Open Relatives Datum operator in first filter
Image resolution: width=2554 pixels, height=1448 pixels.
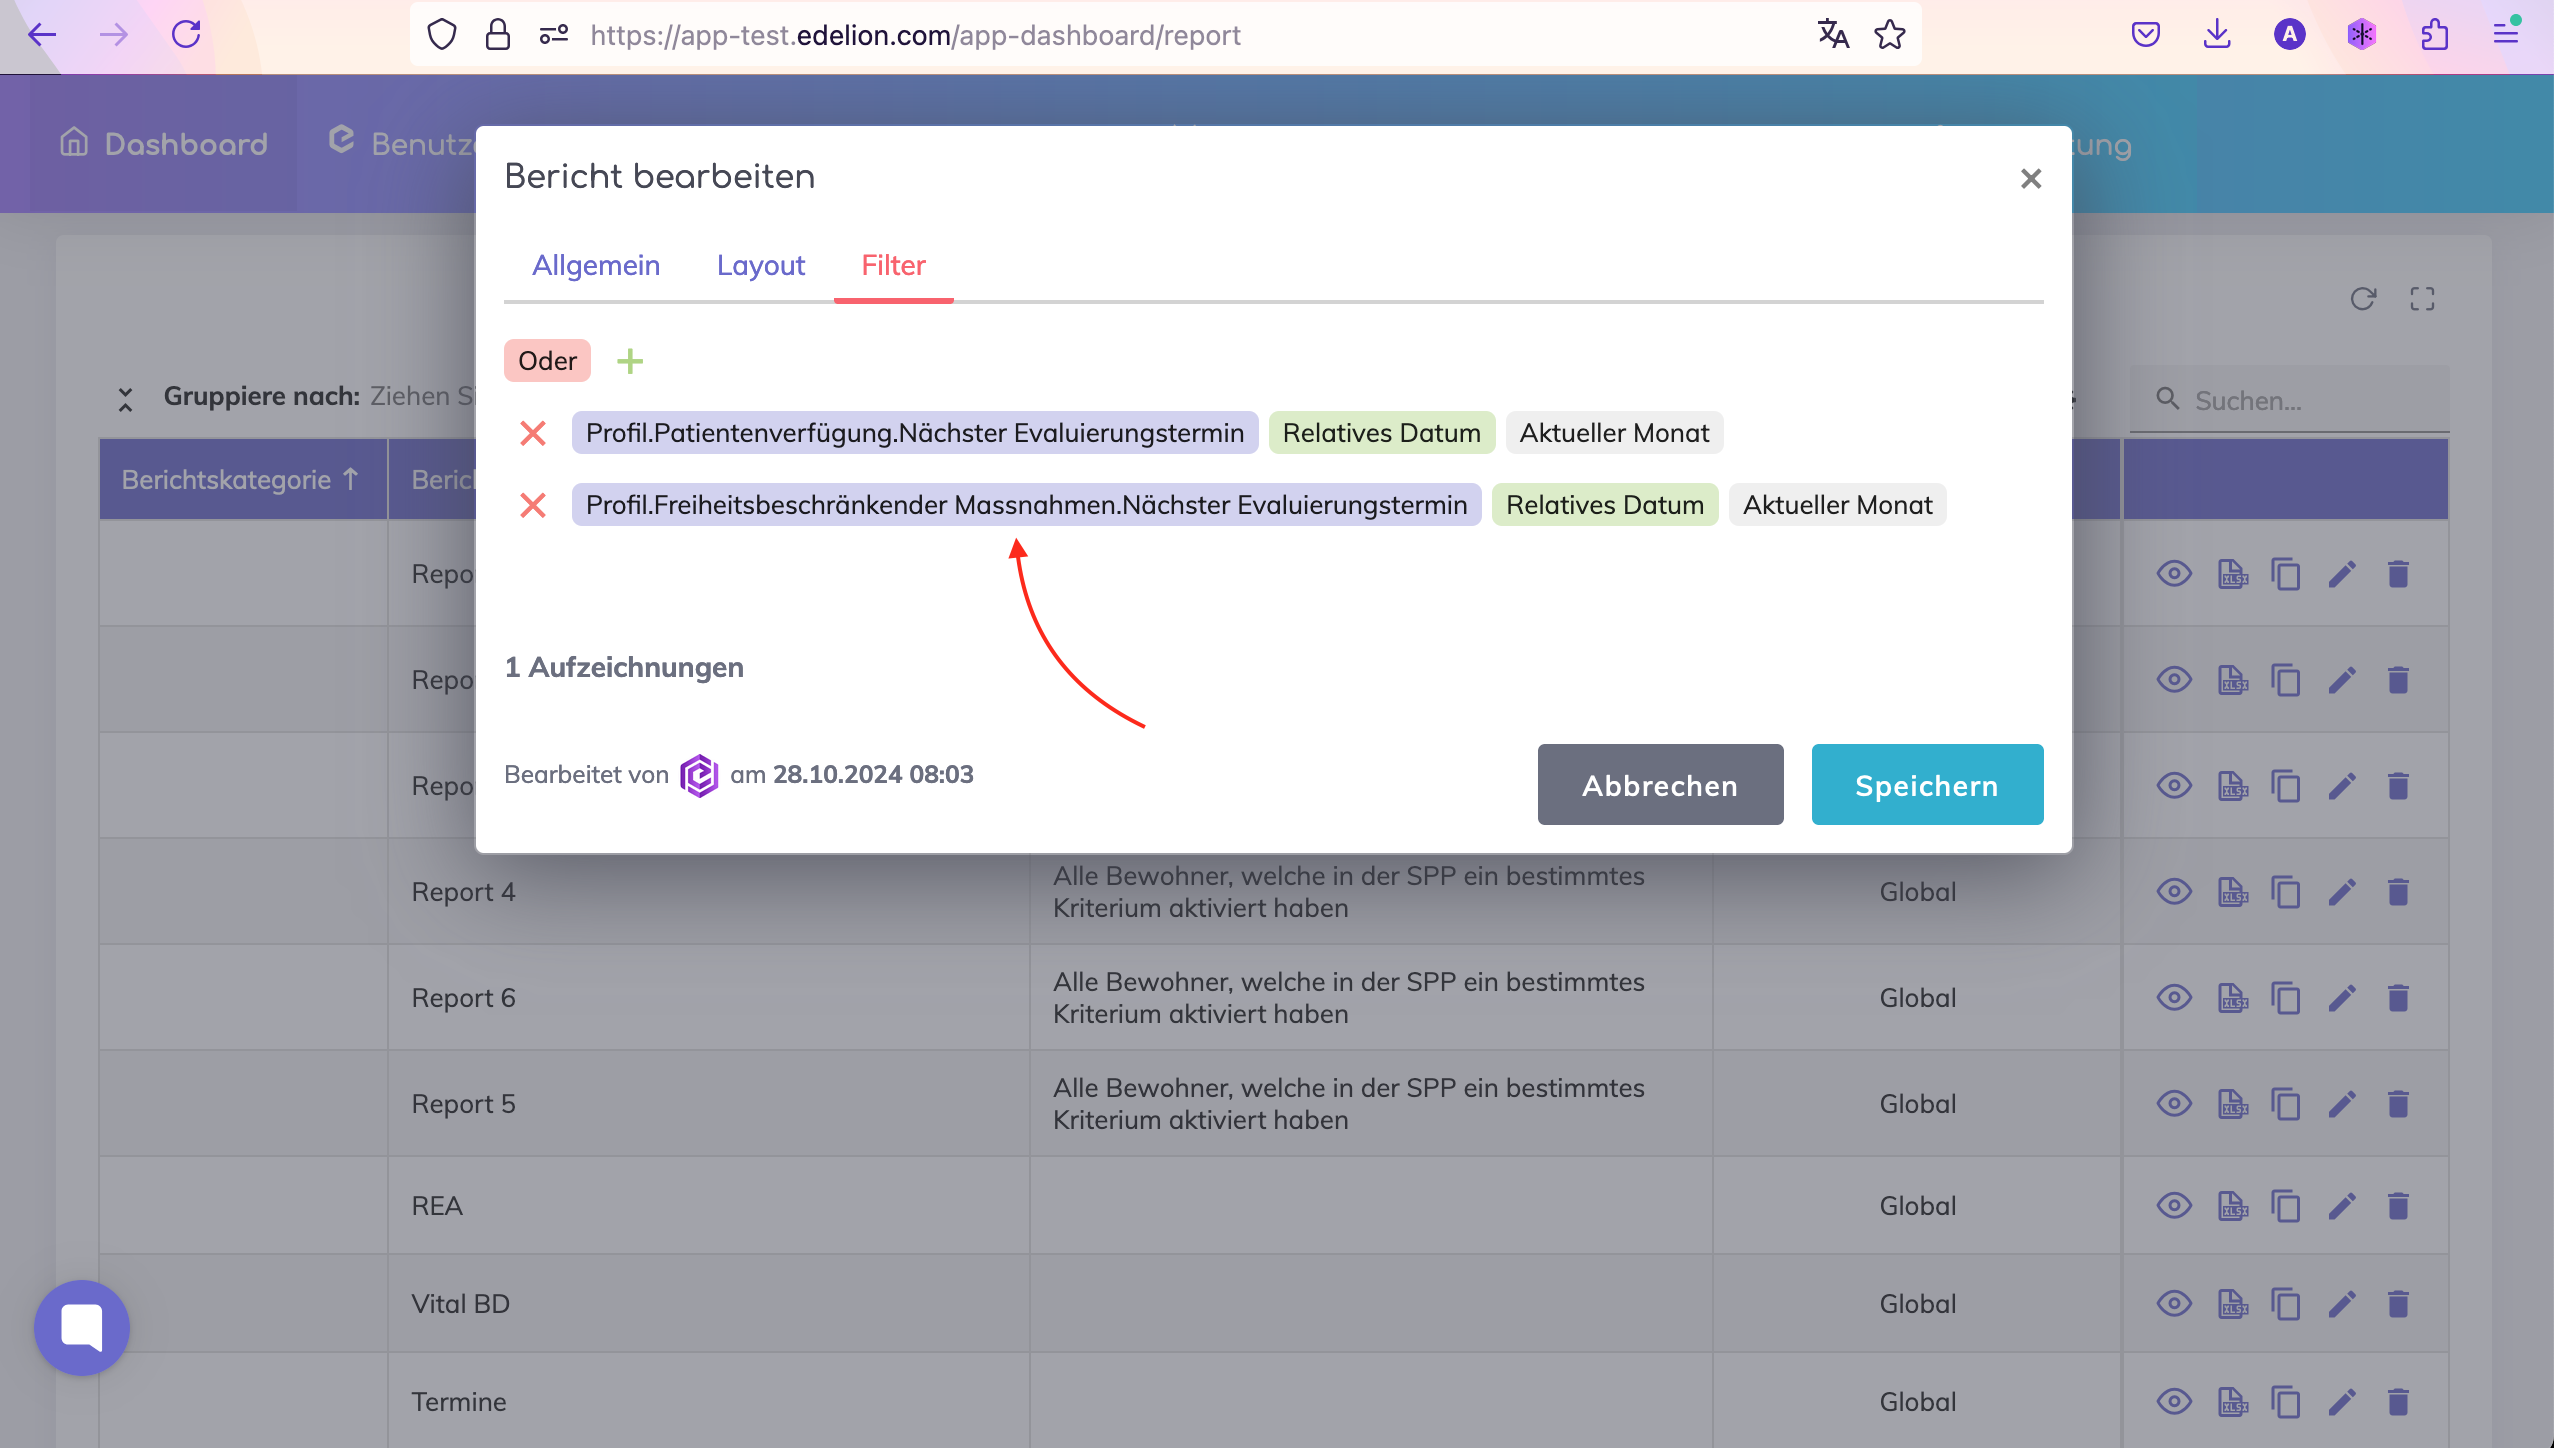(x=1381, y=433)
